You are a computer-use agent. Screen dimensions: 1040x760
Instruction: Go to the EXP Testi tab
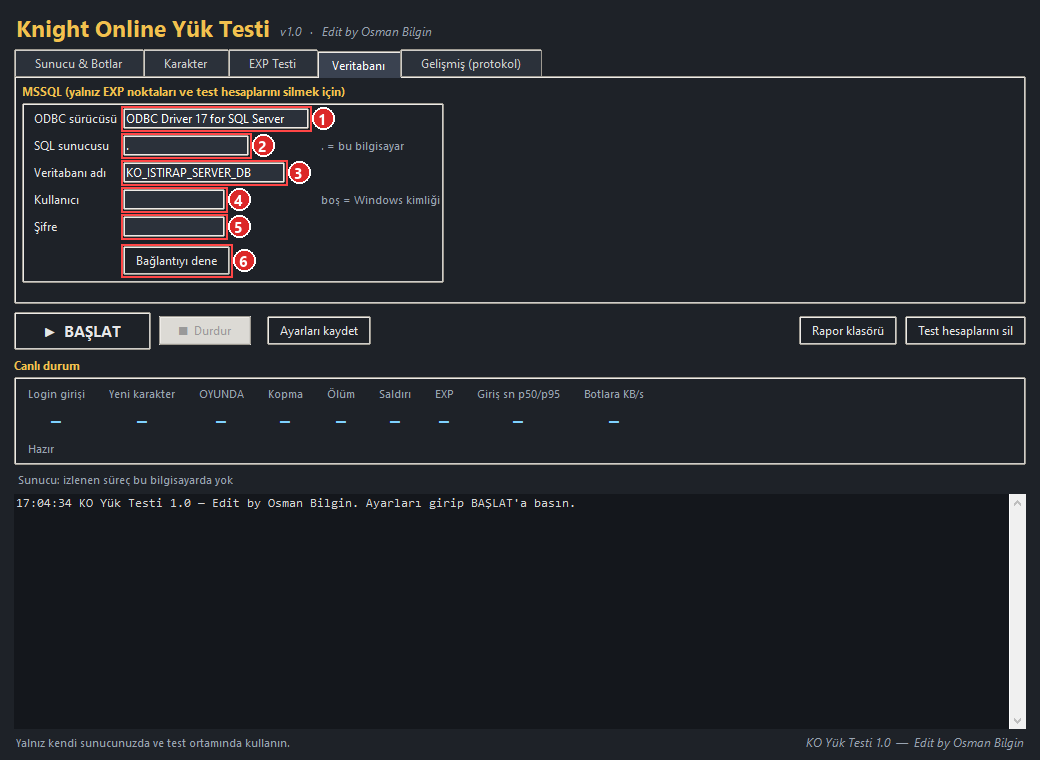pos(273,64)
